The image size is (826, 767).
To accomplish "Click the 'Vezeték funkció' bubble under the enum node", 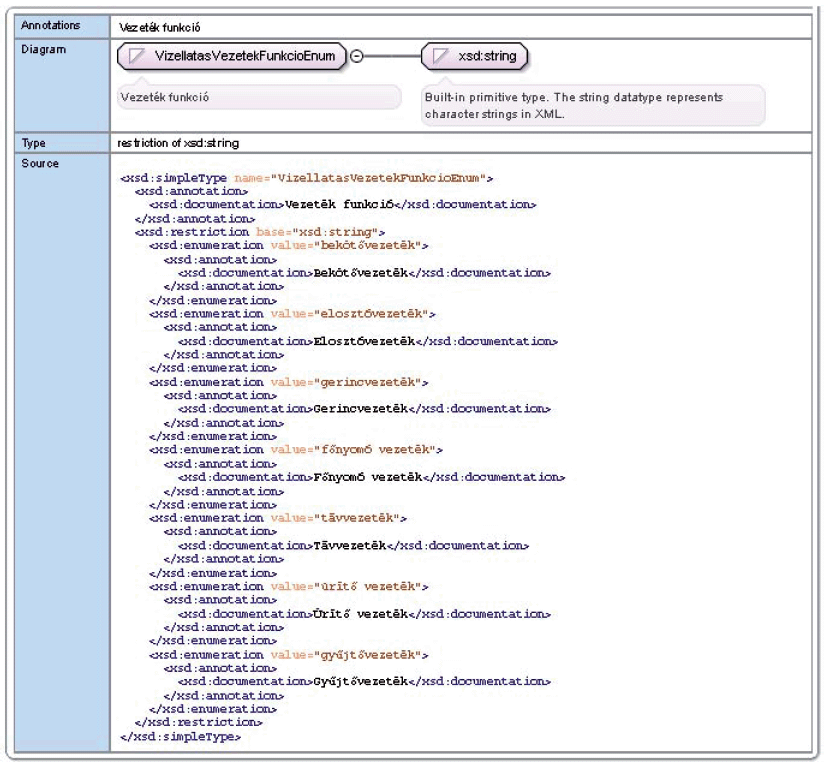I will 259,97.
